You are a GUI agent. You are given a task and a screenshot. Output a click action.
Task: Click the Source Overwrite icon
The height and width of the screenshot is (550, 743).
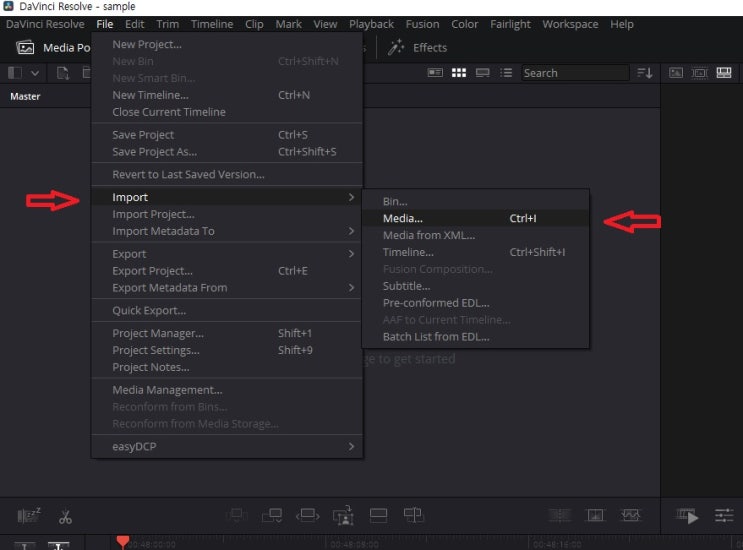click(413, 515)
